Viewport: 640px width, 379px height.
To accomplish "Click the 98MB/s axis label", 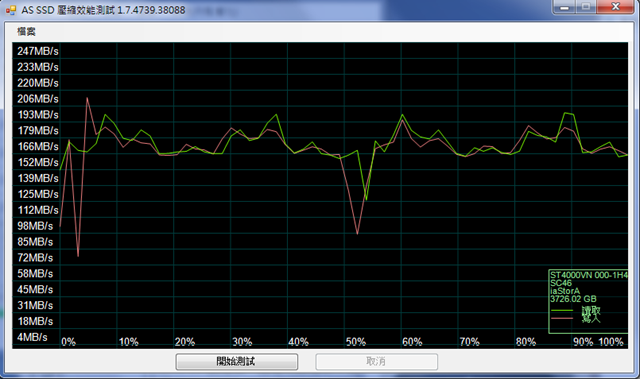I will click(x=35, y=226).
